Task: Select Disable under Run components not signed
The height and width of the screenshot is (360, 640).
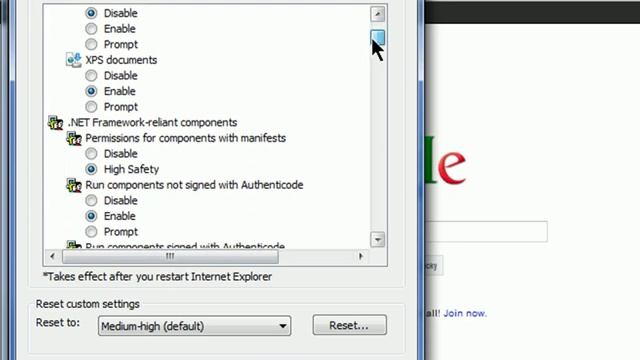Action: (x=91, y=200)
